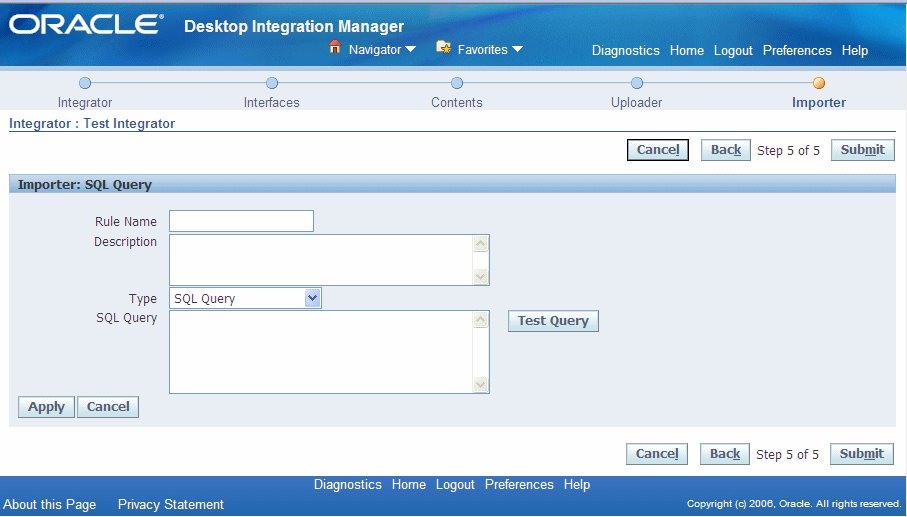The width and height of the screenshot is (907, 517).
Task: Click the top Submit button
Action: coord(863,150)
